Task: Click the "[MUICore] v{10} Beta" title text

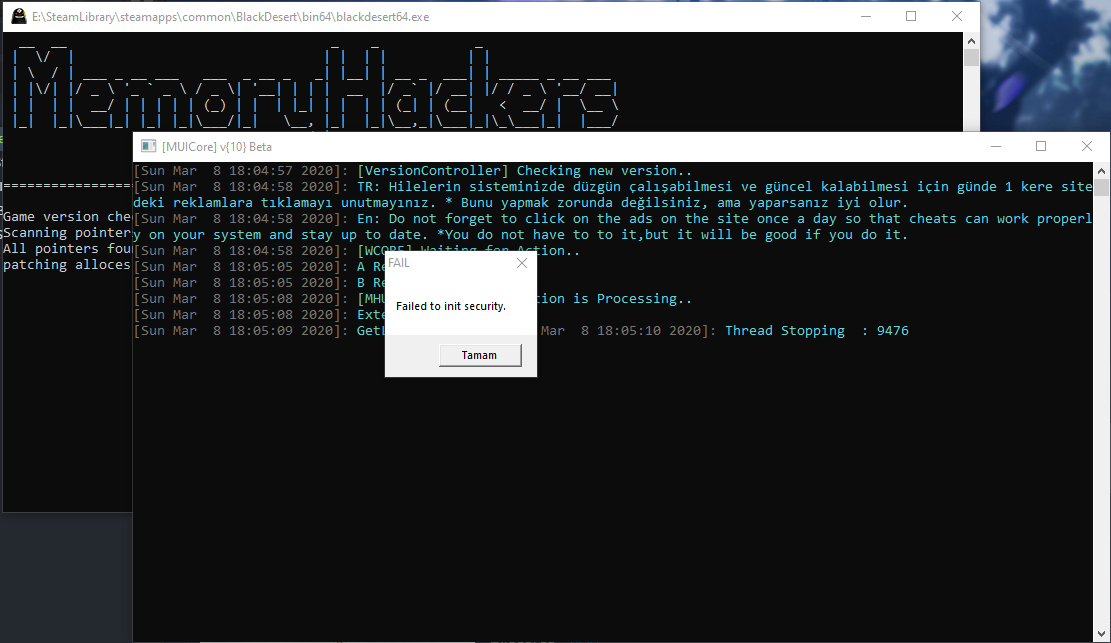Action: point(217,147)
